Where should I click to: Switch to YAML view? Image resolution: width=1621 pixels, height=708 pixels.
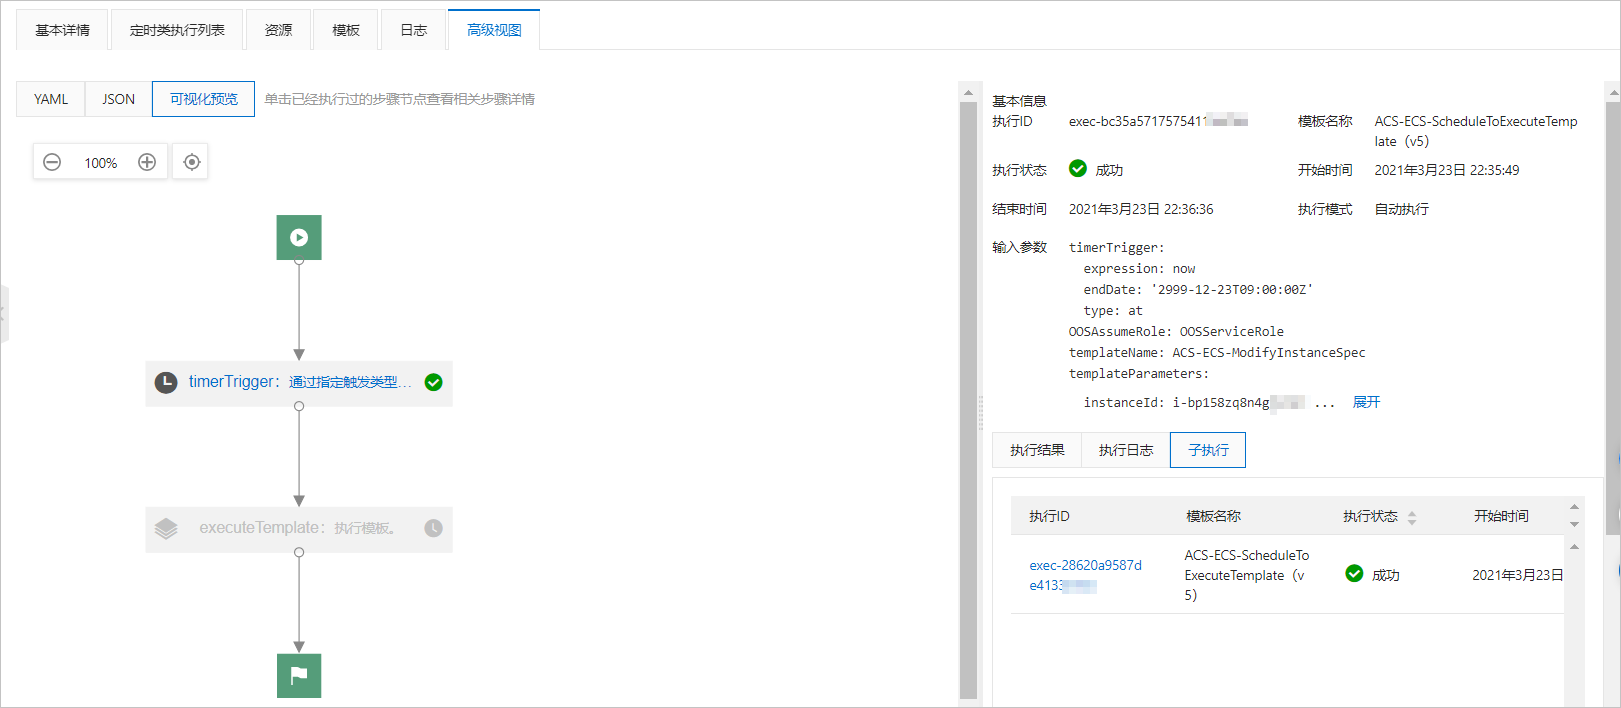(51, 99)
